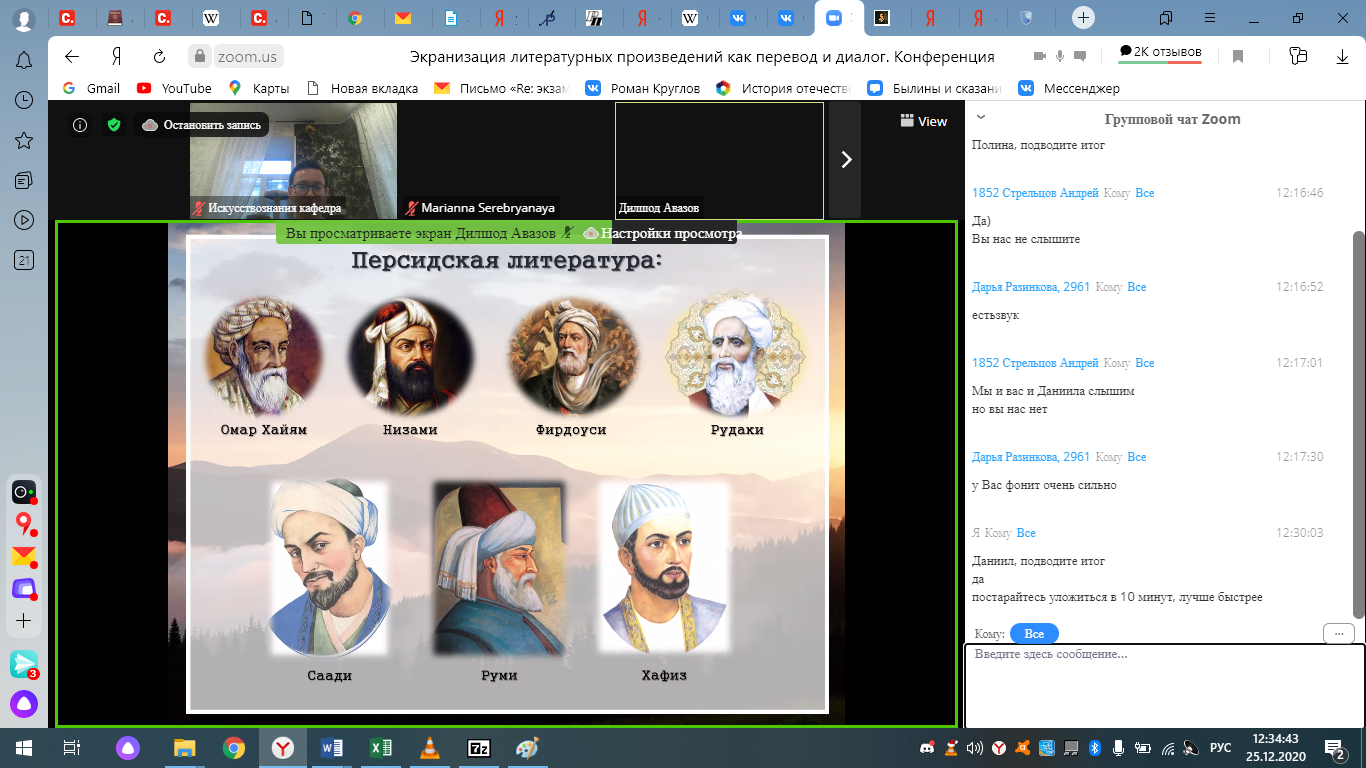Image resolution: width=1366 pixels, height=768 pixels.
Task: Click the green encryption shield icon
Action: [x=114, y=125]
